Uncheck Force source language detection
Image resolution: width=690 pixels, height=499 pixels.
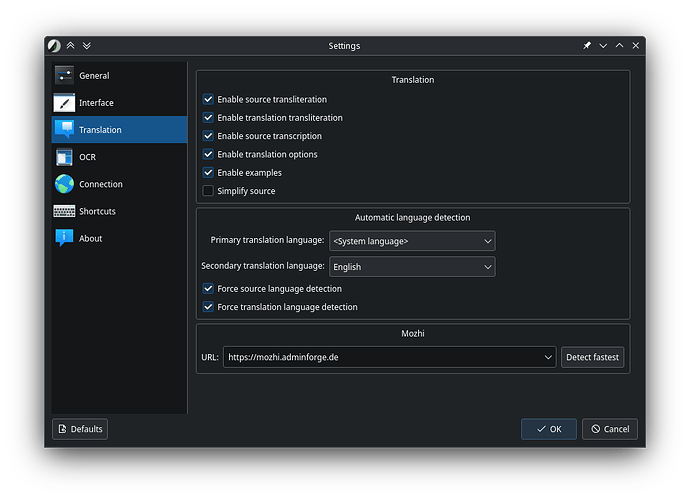point(208,289)
